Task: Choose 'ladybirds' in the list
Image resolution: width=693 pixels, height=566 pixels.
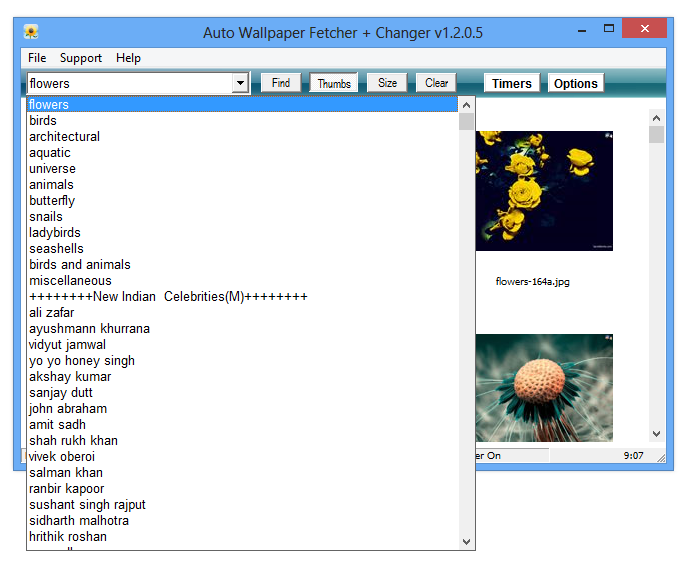Action: 243,233
